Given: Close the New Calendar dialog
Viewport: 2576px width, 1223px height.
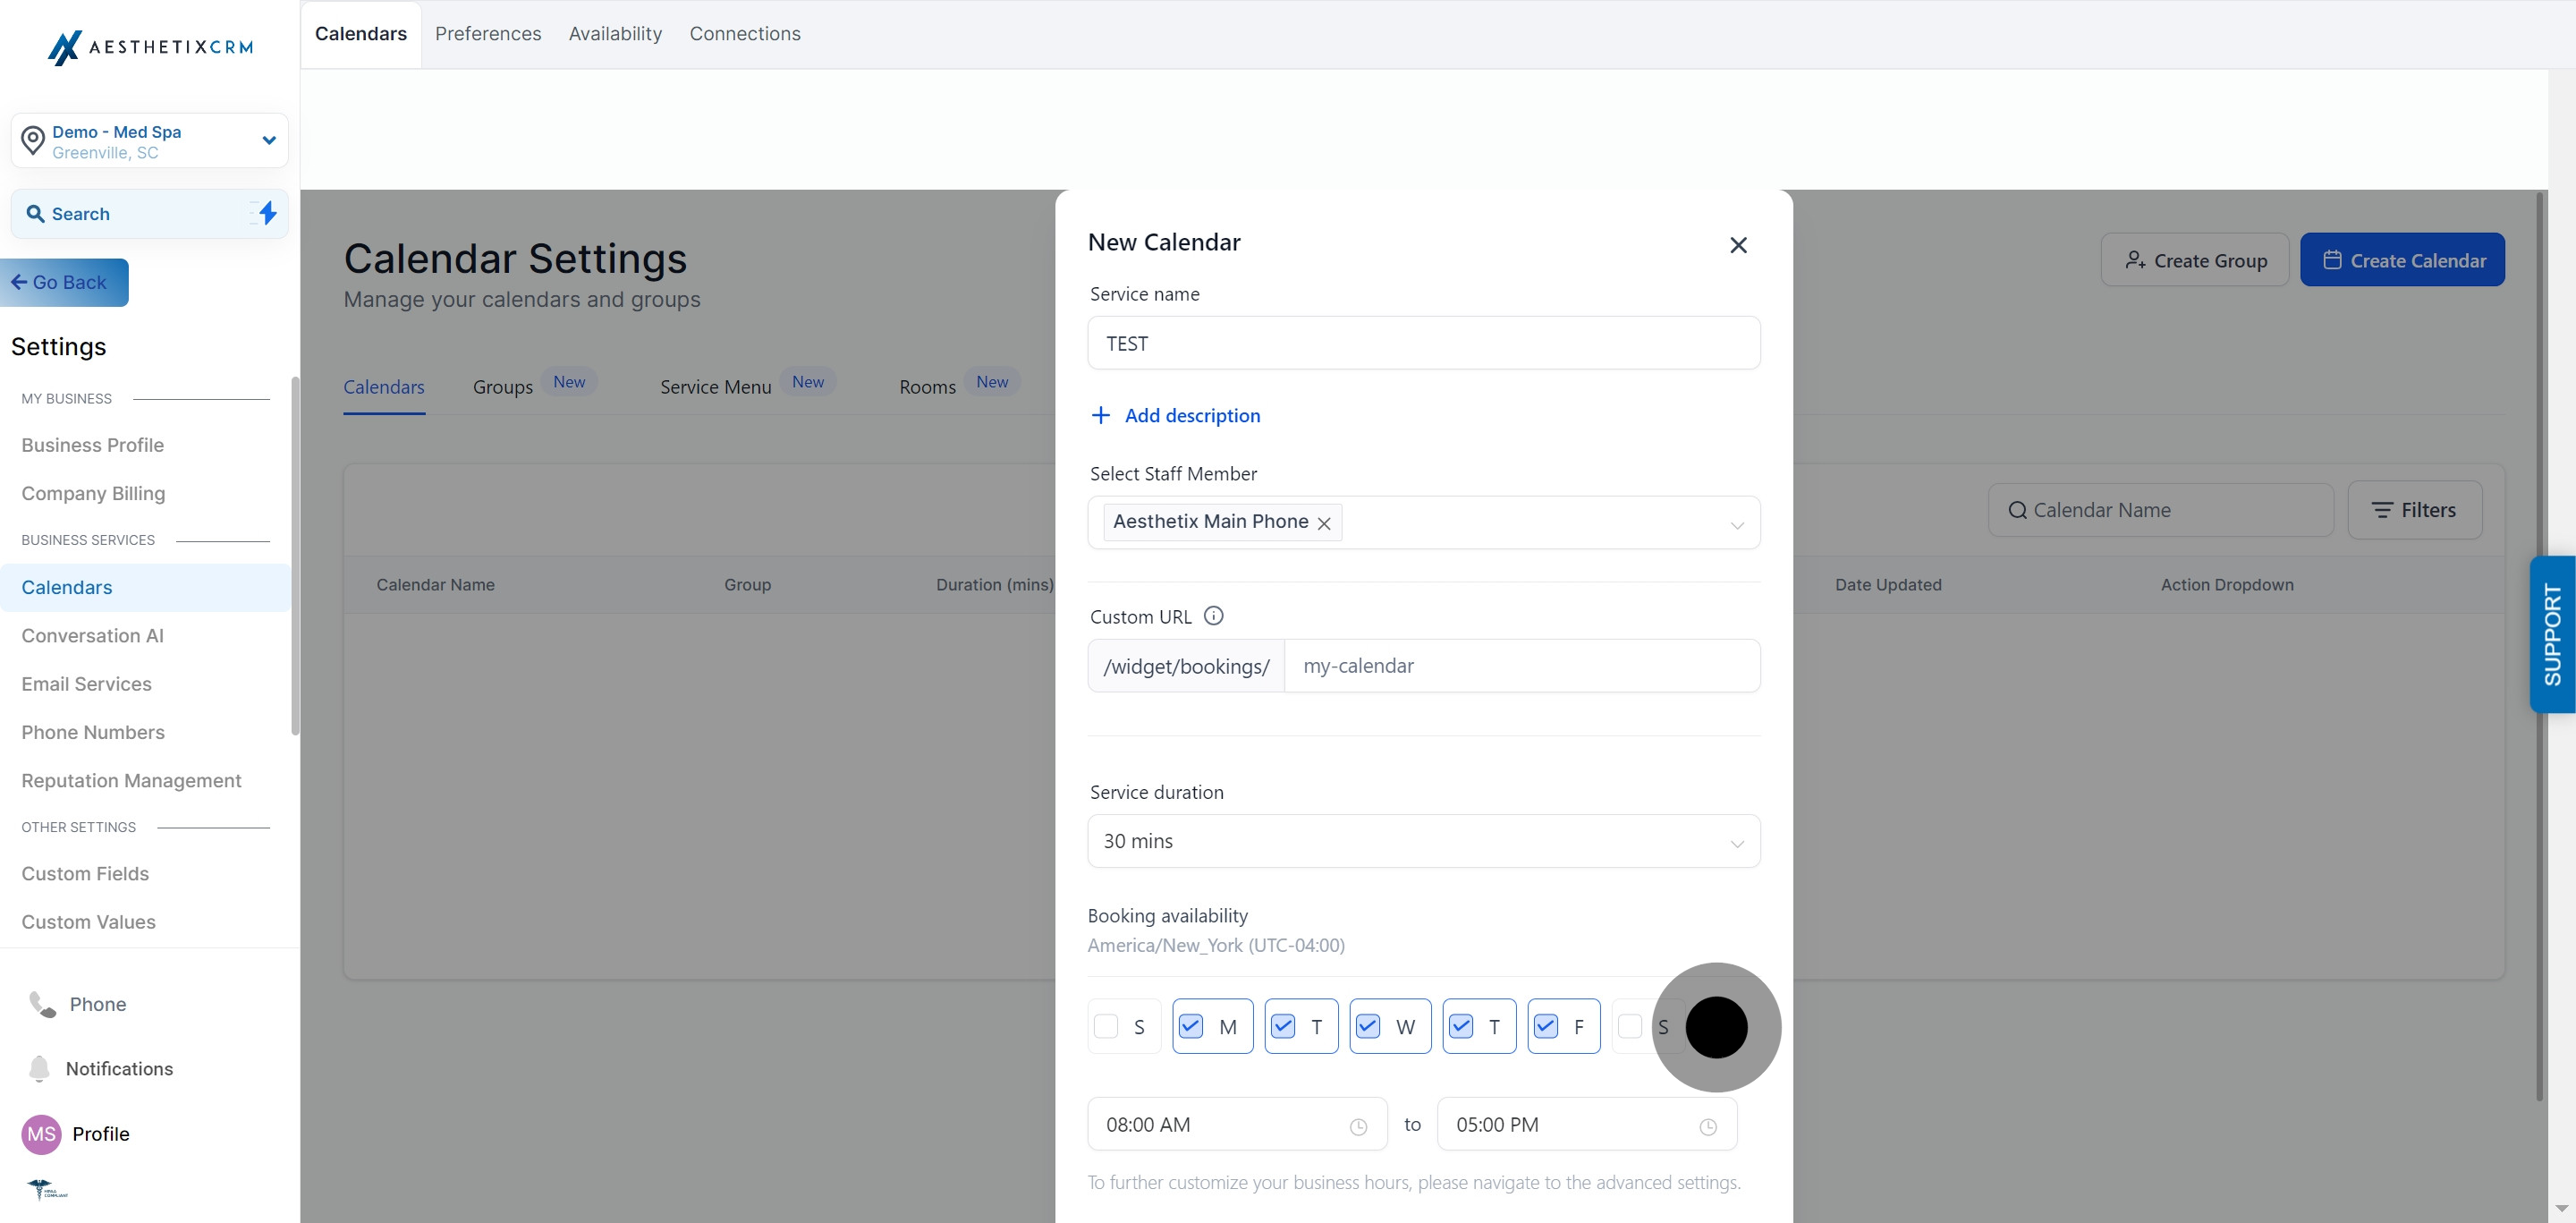Looking at the screenshot, I should pos(1738,245).
